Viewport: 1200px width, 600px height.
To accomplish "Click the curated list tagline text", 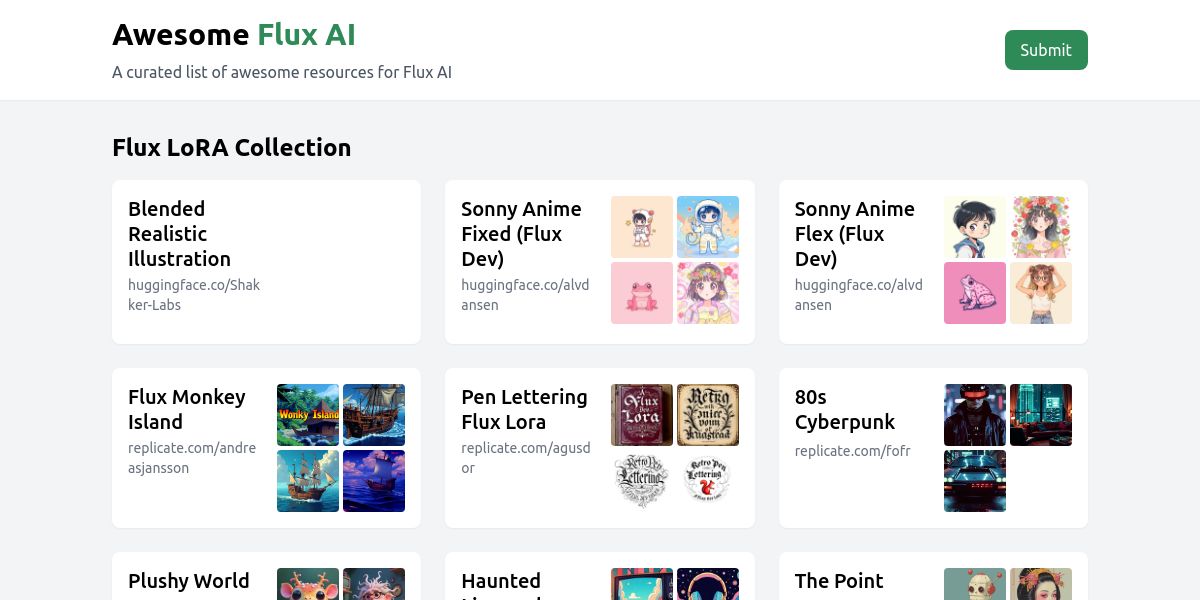I will [x=282, y=72].
